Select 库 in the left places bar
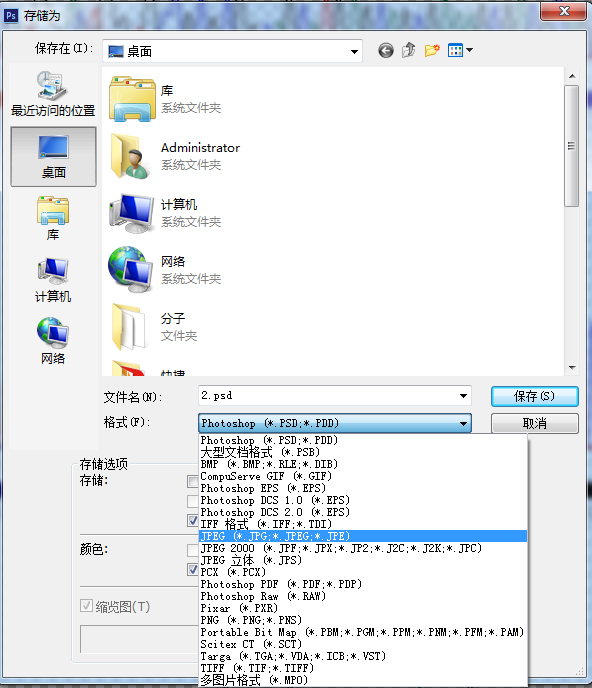 coord(53,219)
